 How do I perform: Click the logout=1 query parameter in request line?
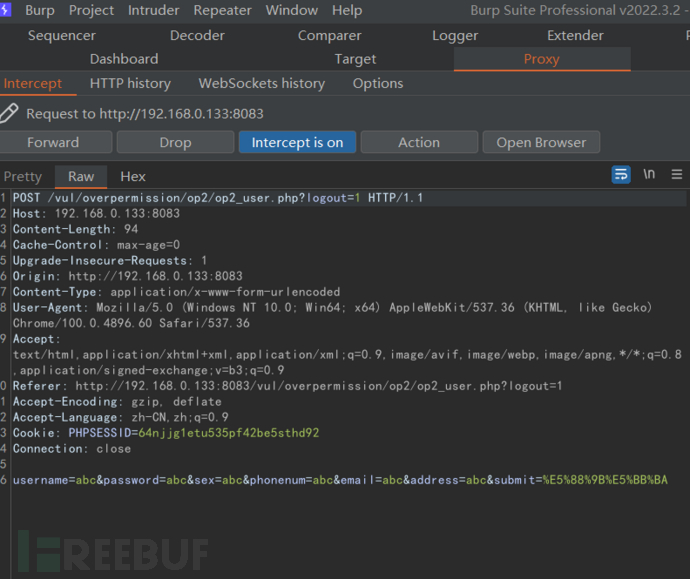point(333,198)
